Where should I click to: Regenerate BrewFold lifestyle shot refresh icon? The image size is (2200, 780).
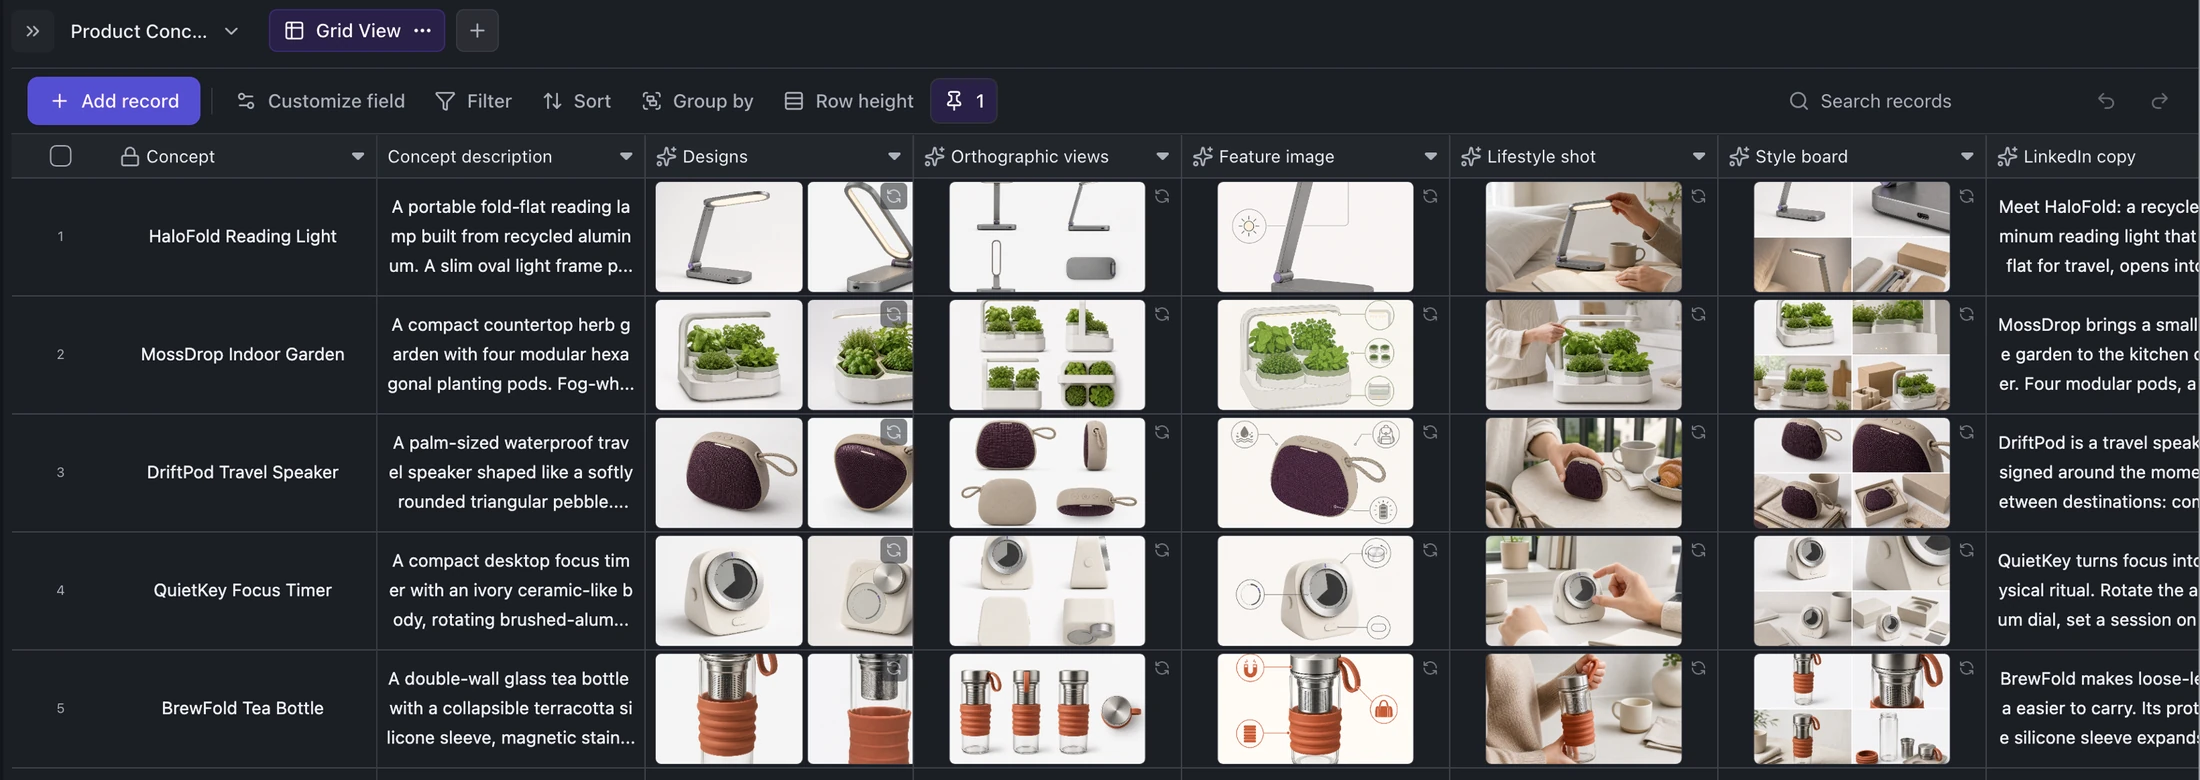click(x=1698, y=668)
